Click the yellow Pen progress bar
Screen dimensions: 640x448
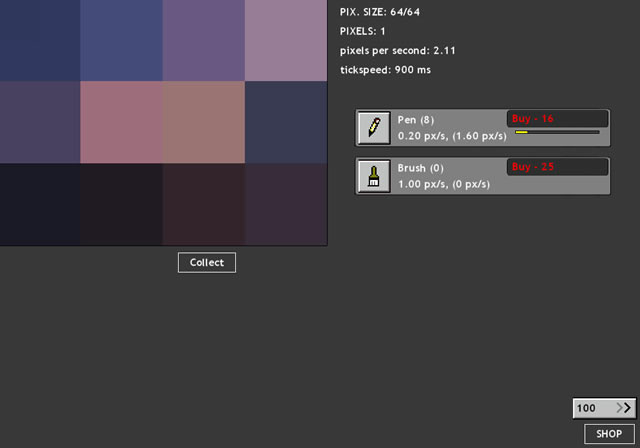pyautogui.click(x=557, y=132)
